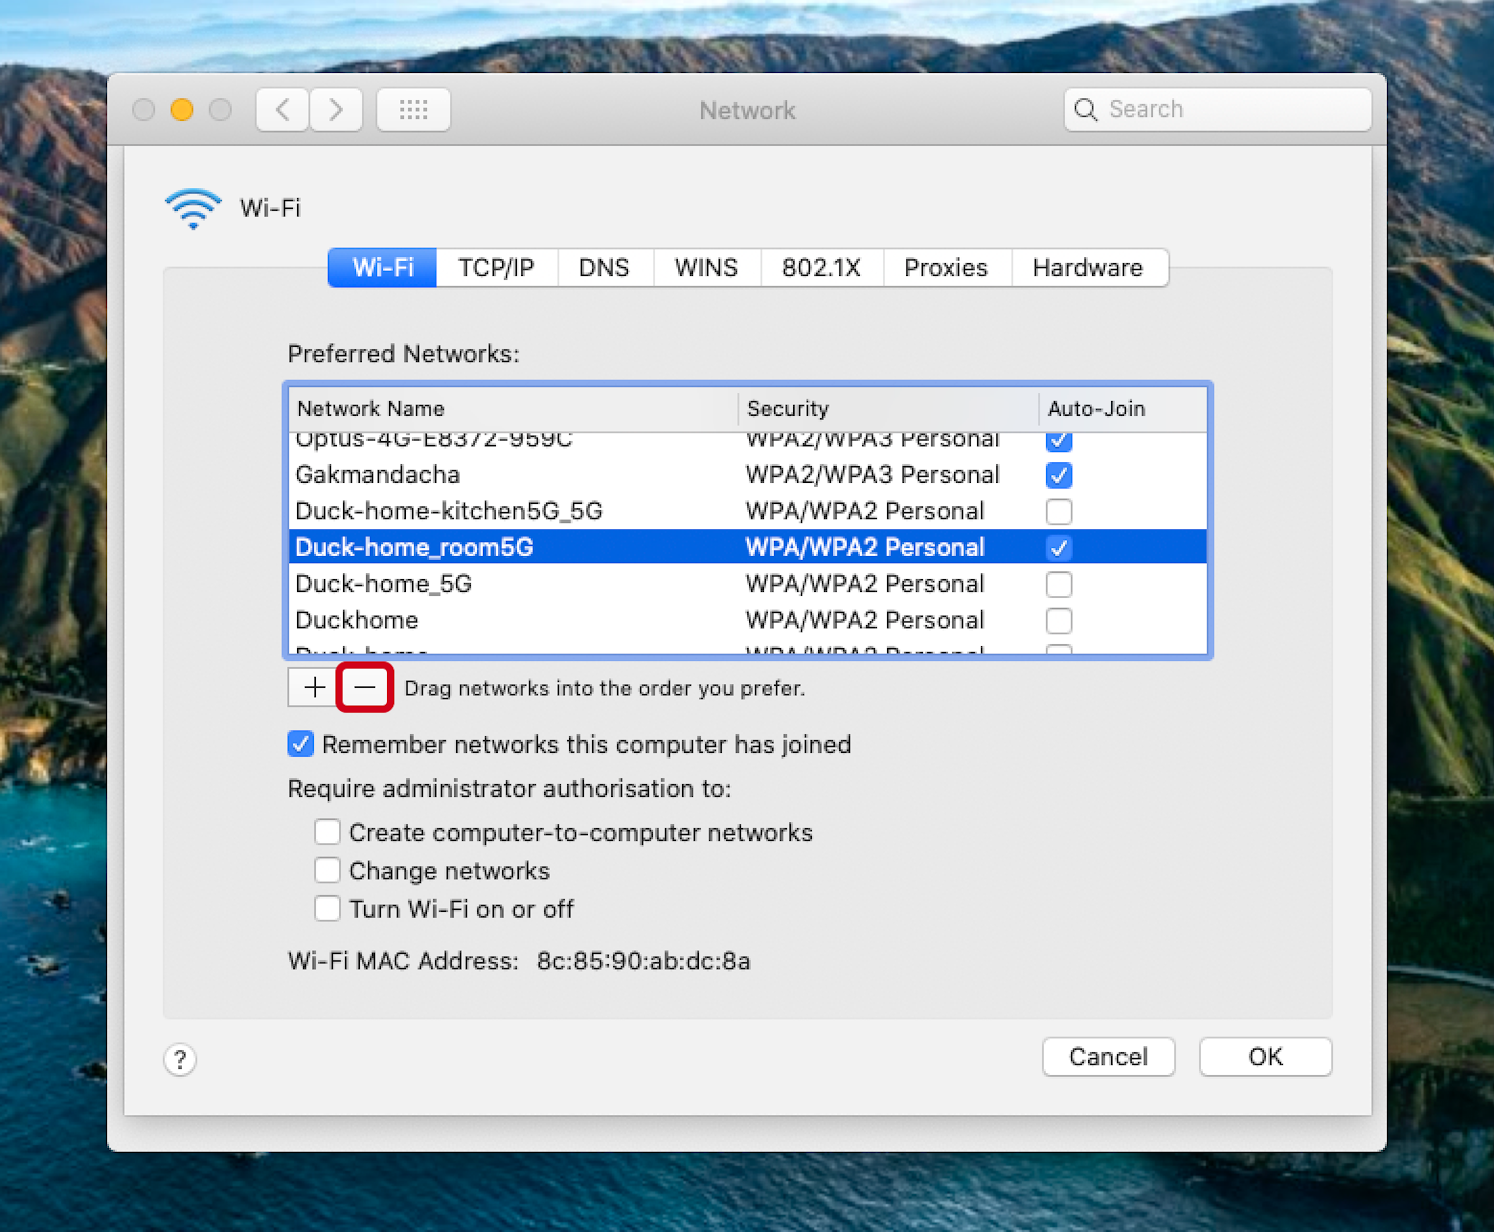
Task: Click the back navigation arrow
Action: pos(281,109)
